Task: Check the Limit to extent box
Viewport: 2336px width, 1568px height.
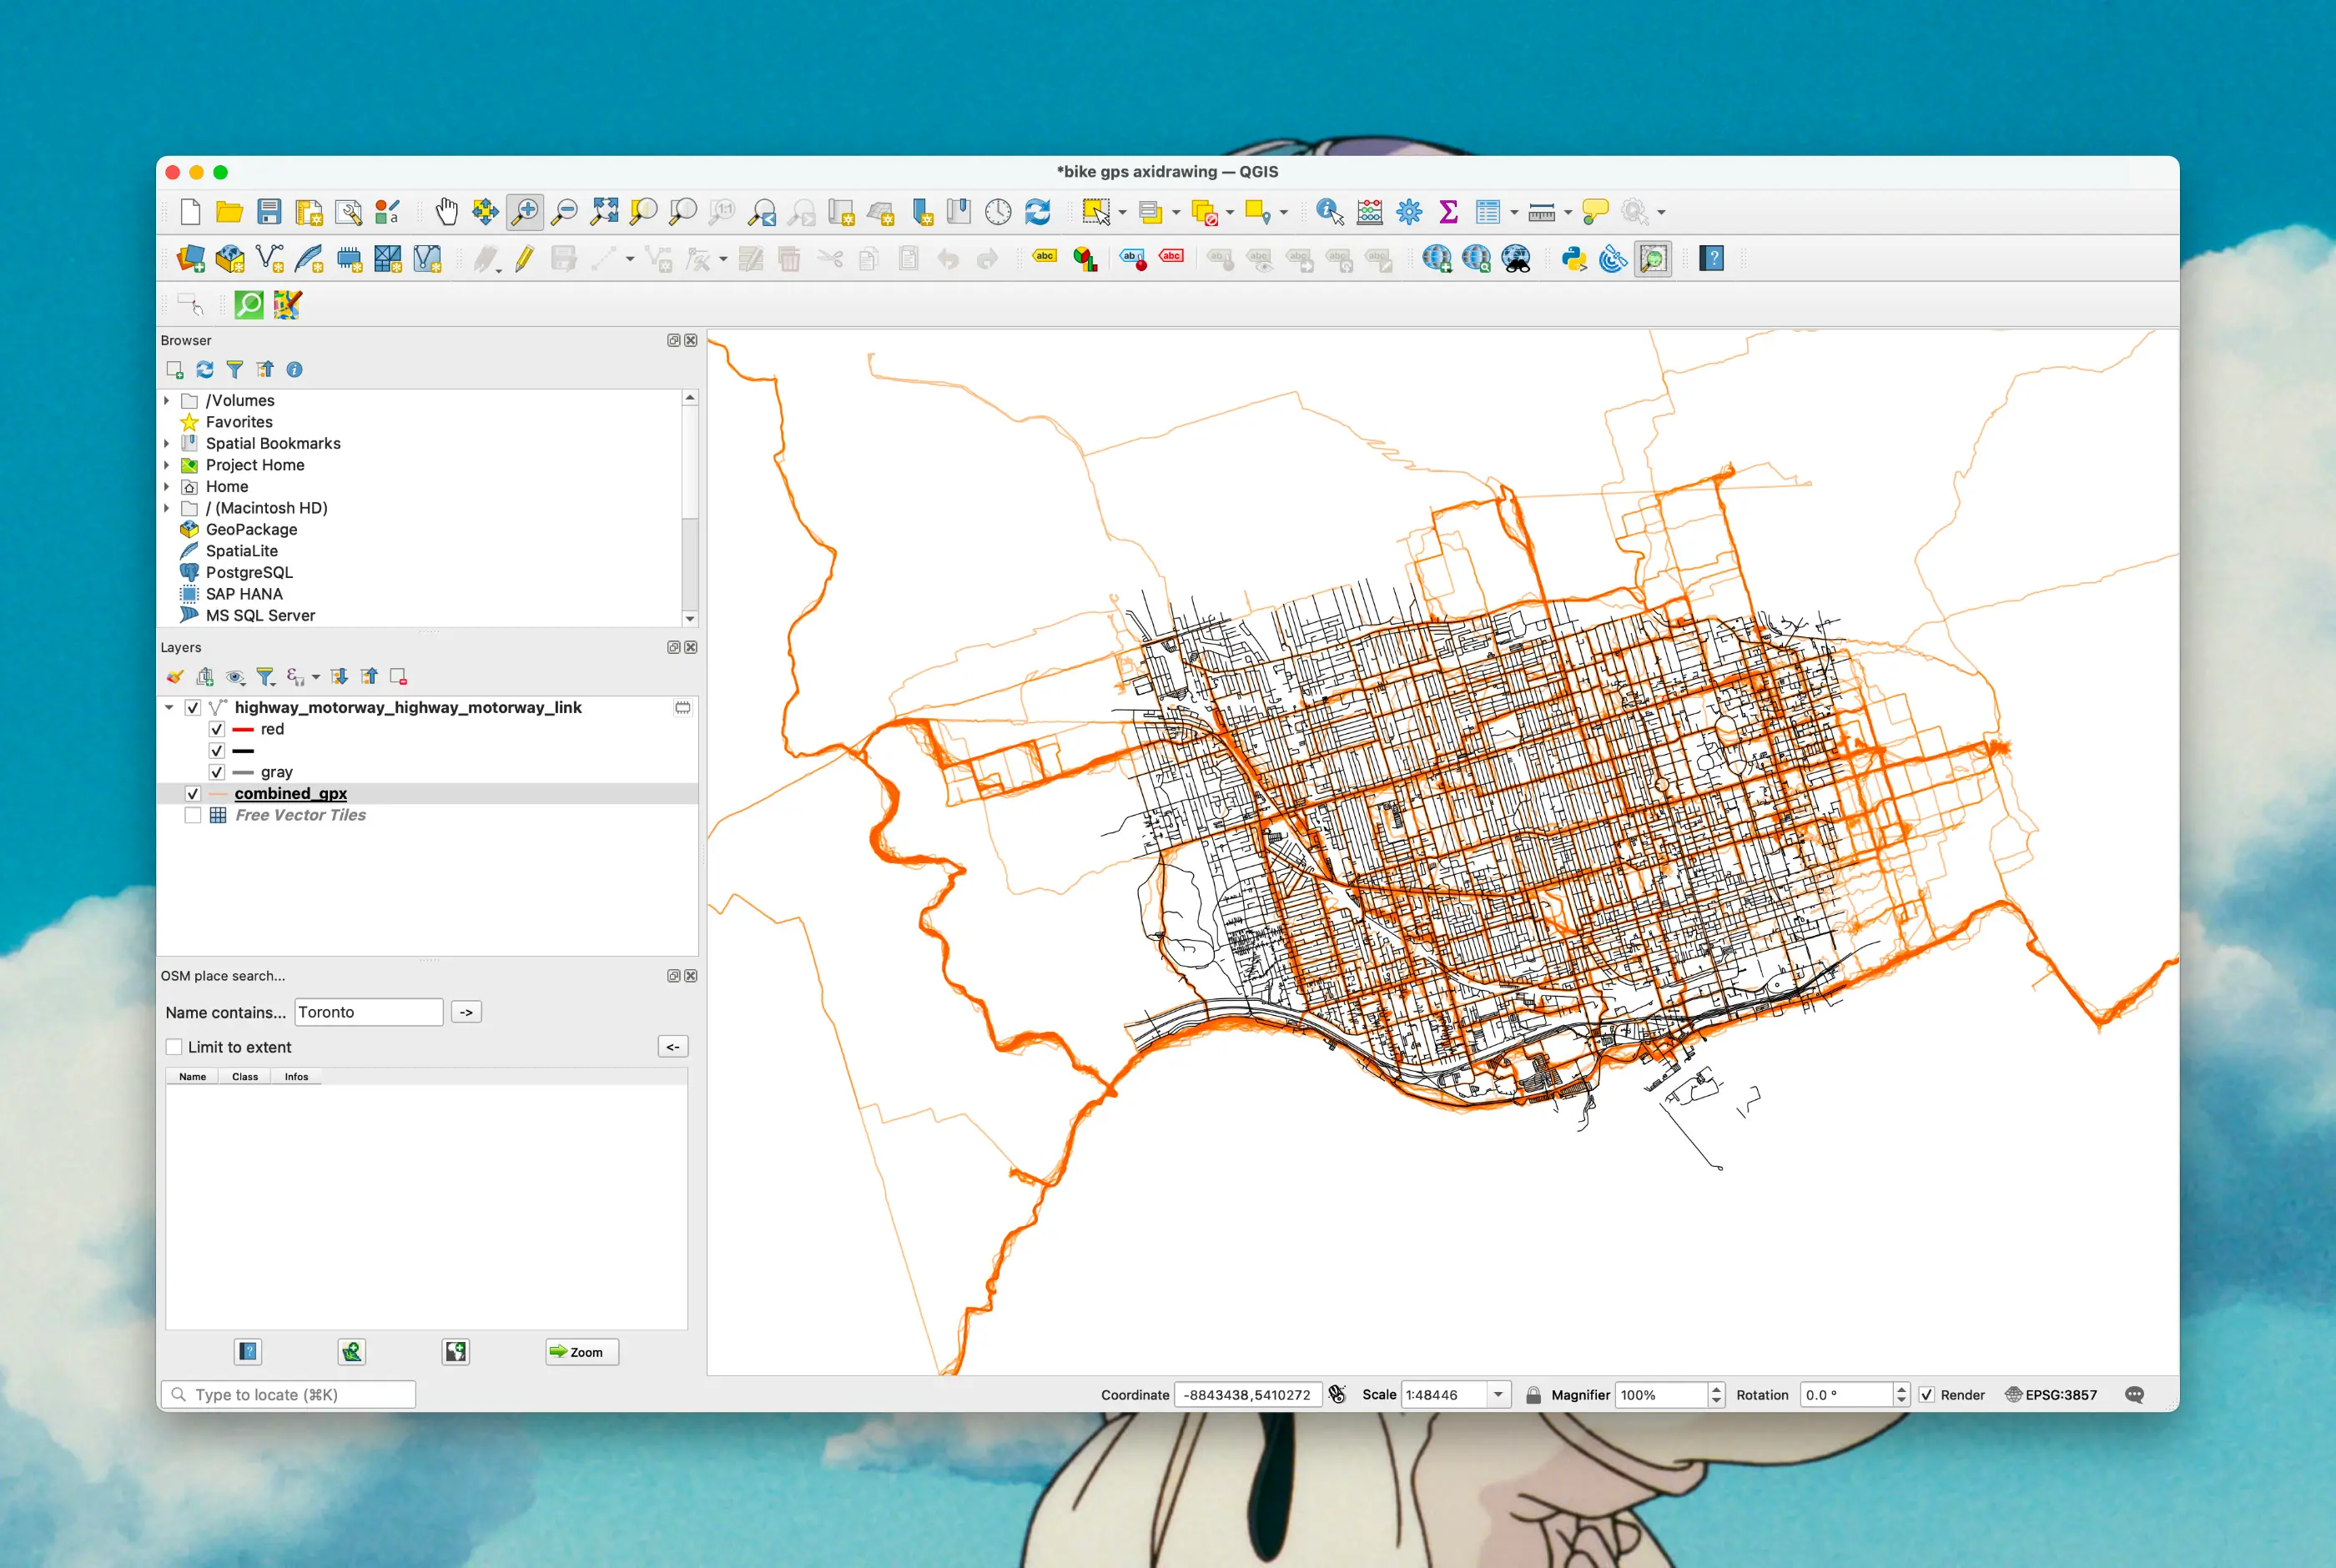Action: tap(175, 1047)
